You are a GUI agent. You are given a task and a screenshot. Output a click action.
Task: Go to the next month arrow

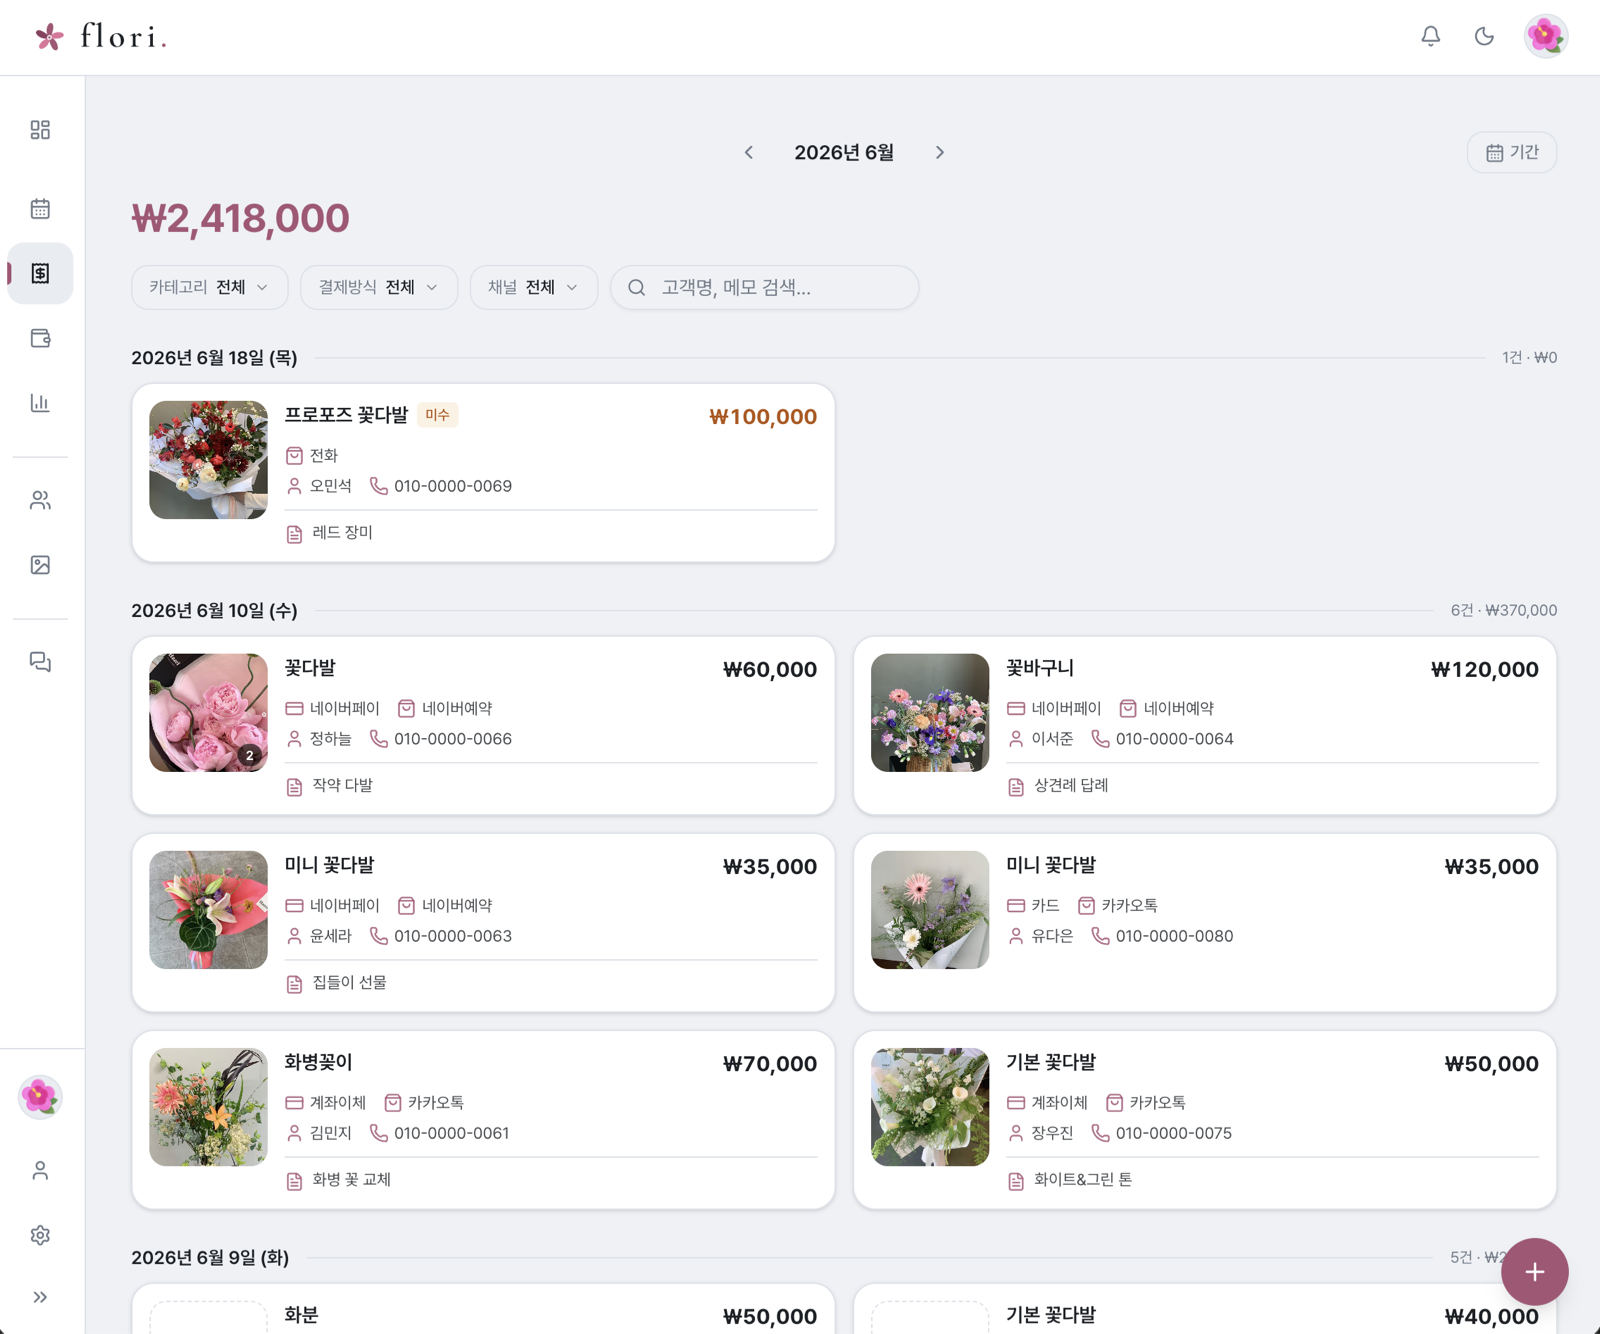coord(940,152)
